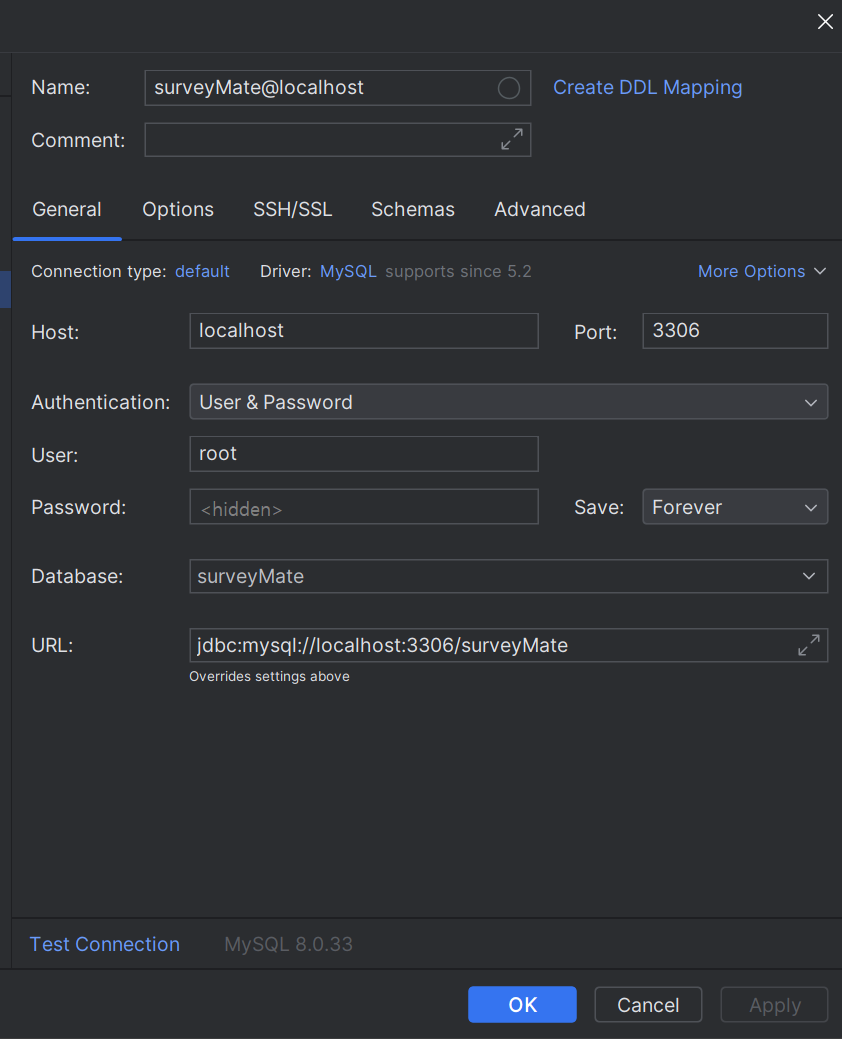Focus the Password input field

click(363, 508)
